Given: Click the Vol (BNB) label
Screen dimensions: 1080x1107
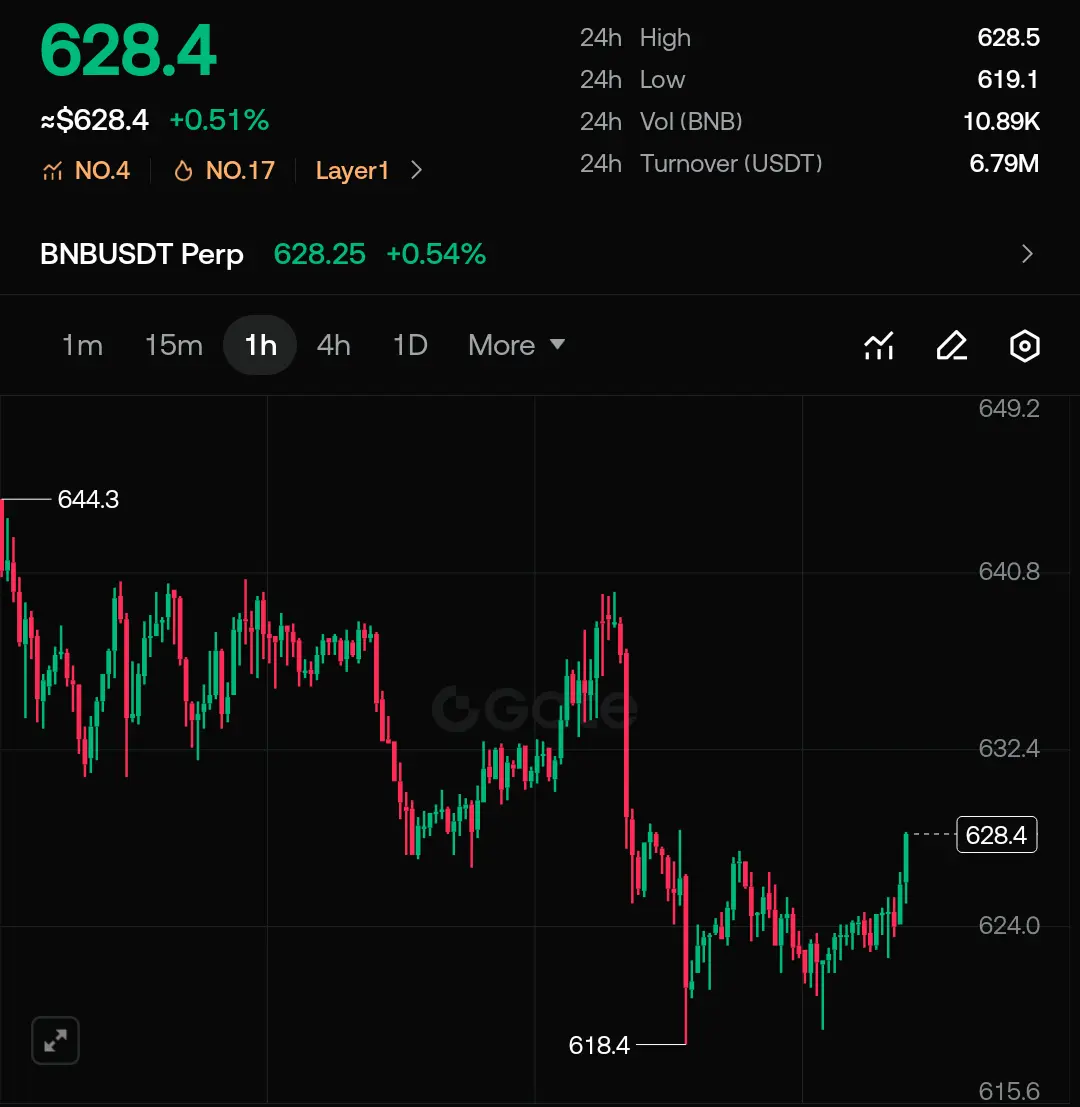Looking at the screenshot, I should [691, 121].
